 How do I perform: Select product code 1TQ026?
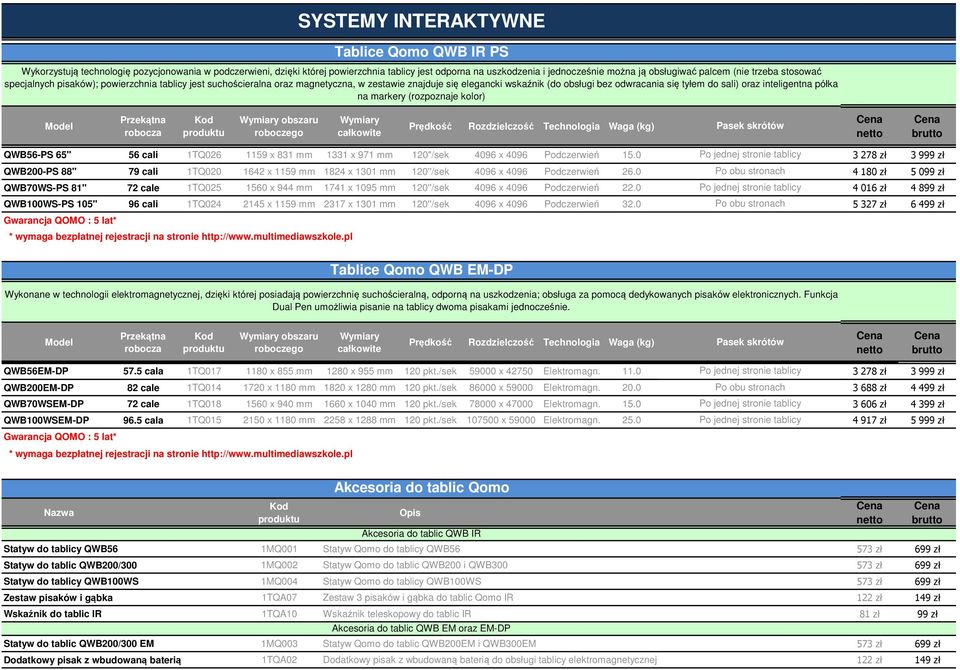204,155
